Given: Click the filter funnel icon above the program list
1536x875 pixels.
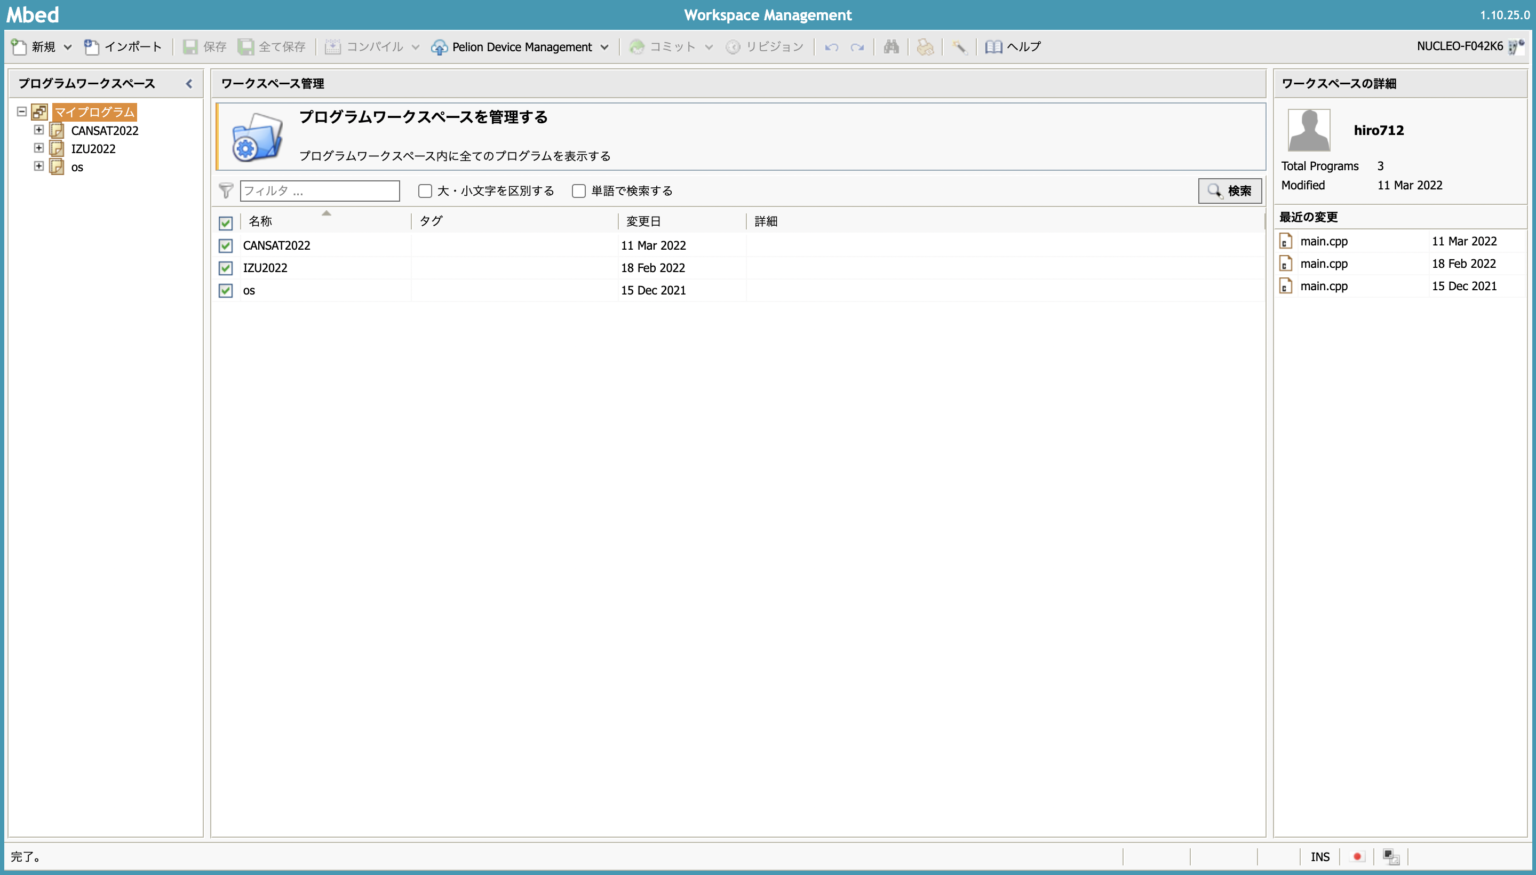Looking at the screenshot, I should click(x=226, y=190).
